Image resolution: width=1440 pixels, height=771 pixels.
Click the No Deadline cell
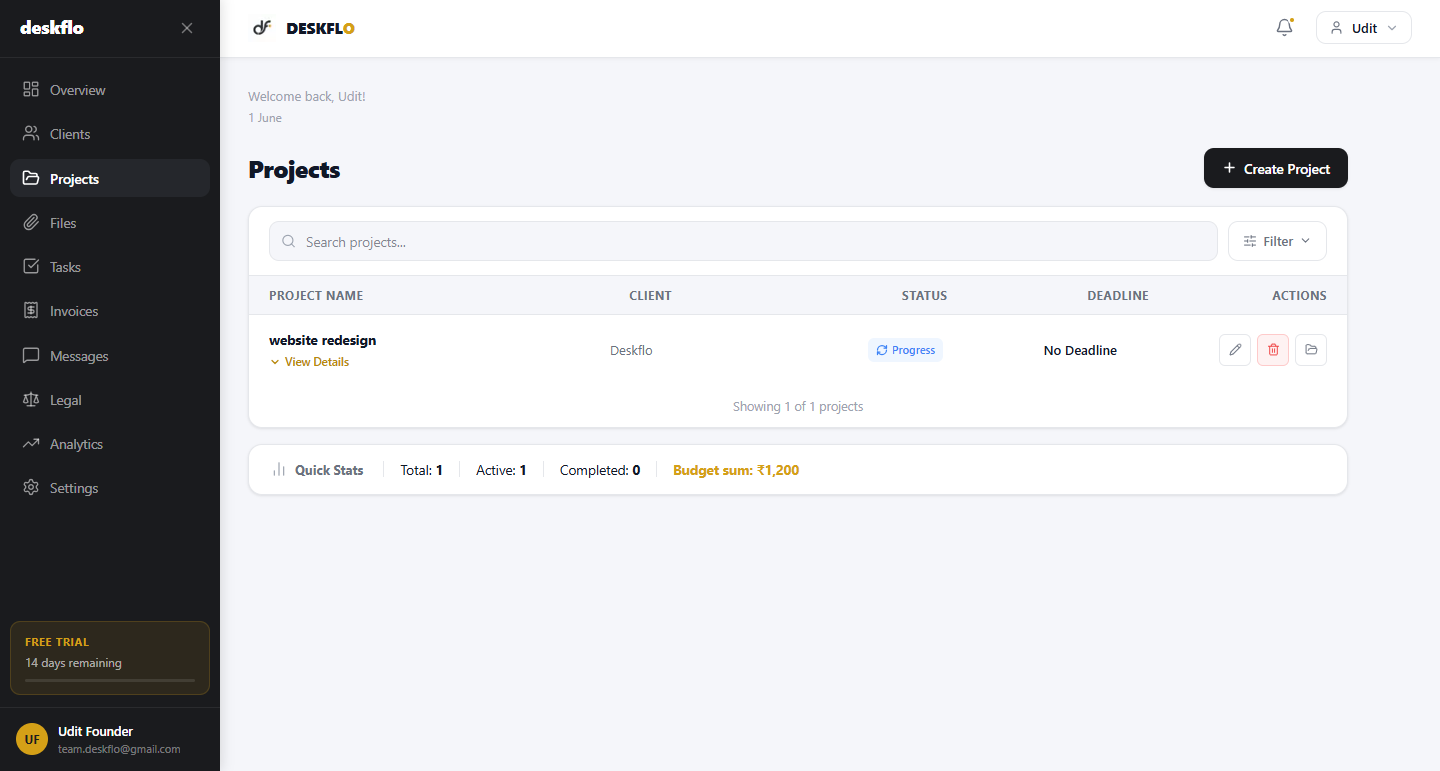click(1080, 350)
